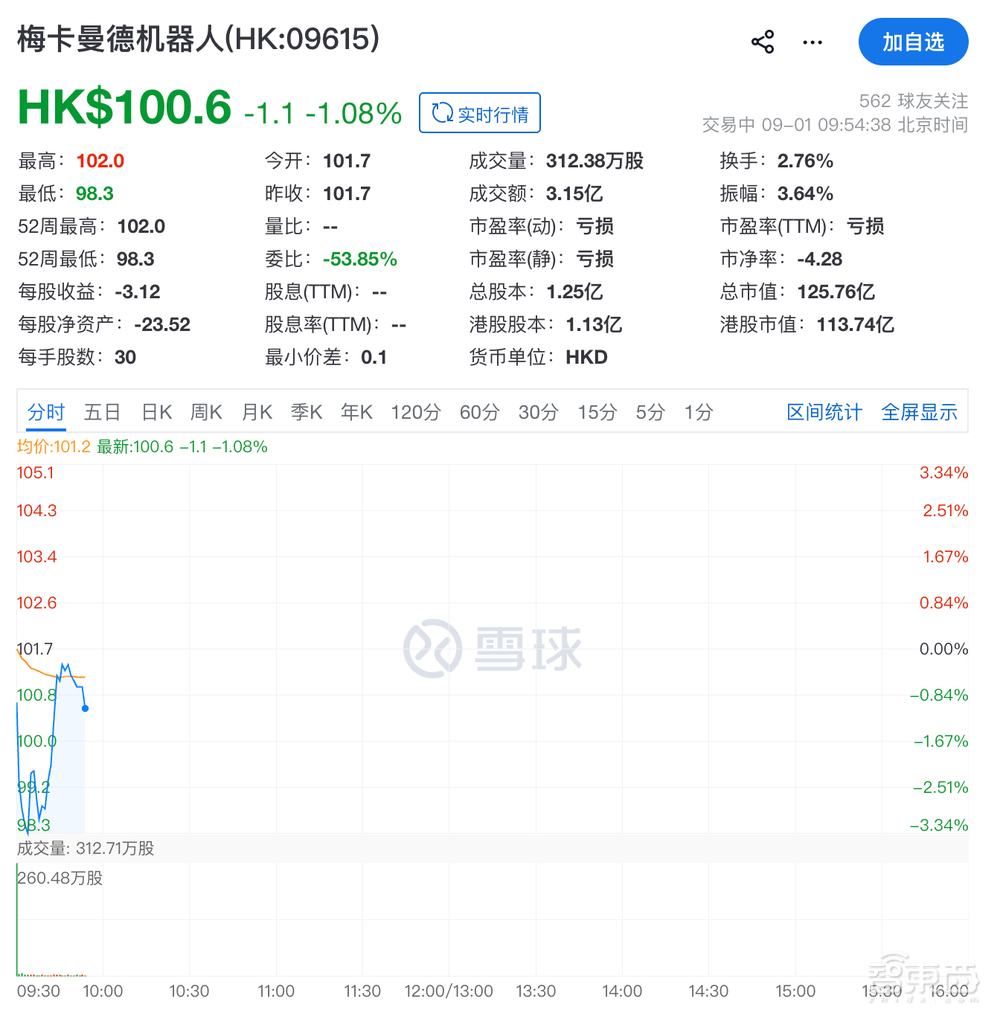Click the 10:00 time axis label
The image size is (1000, 1022).
103,991
